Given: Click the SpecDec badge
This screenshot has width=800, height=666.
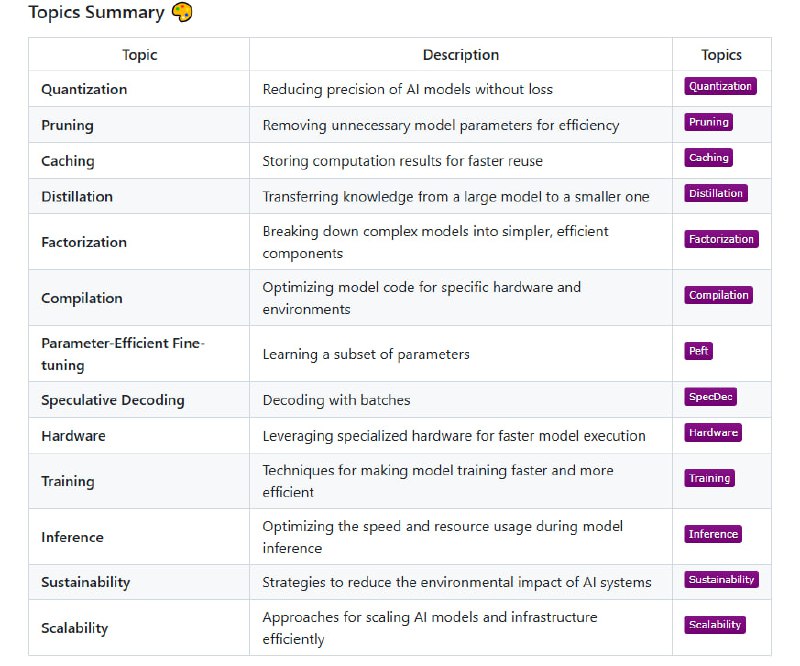Looking at the screenshot, I should coord(711,398).
